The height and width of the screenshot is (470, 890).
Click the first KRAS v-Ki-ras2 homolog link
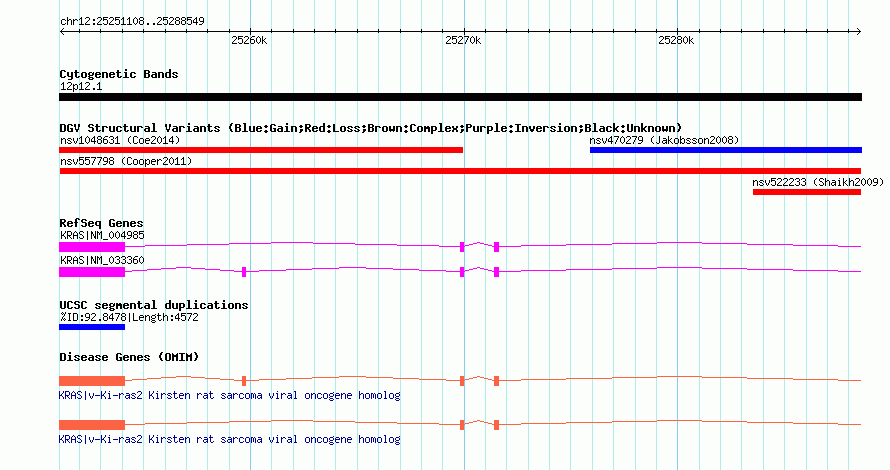(x=229, y=395)
